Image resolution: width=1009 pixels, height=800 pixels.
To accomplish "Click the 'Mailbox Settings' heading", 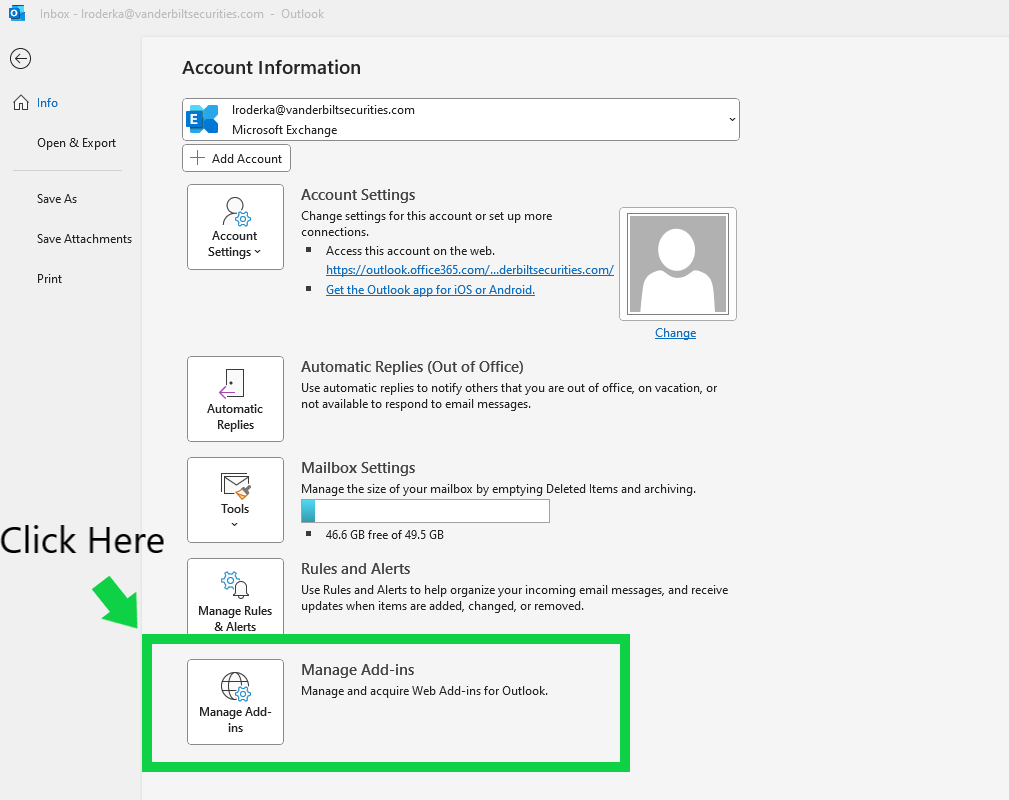I will (358, 468).
